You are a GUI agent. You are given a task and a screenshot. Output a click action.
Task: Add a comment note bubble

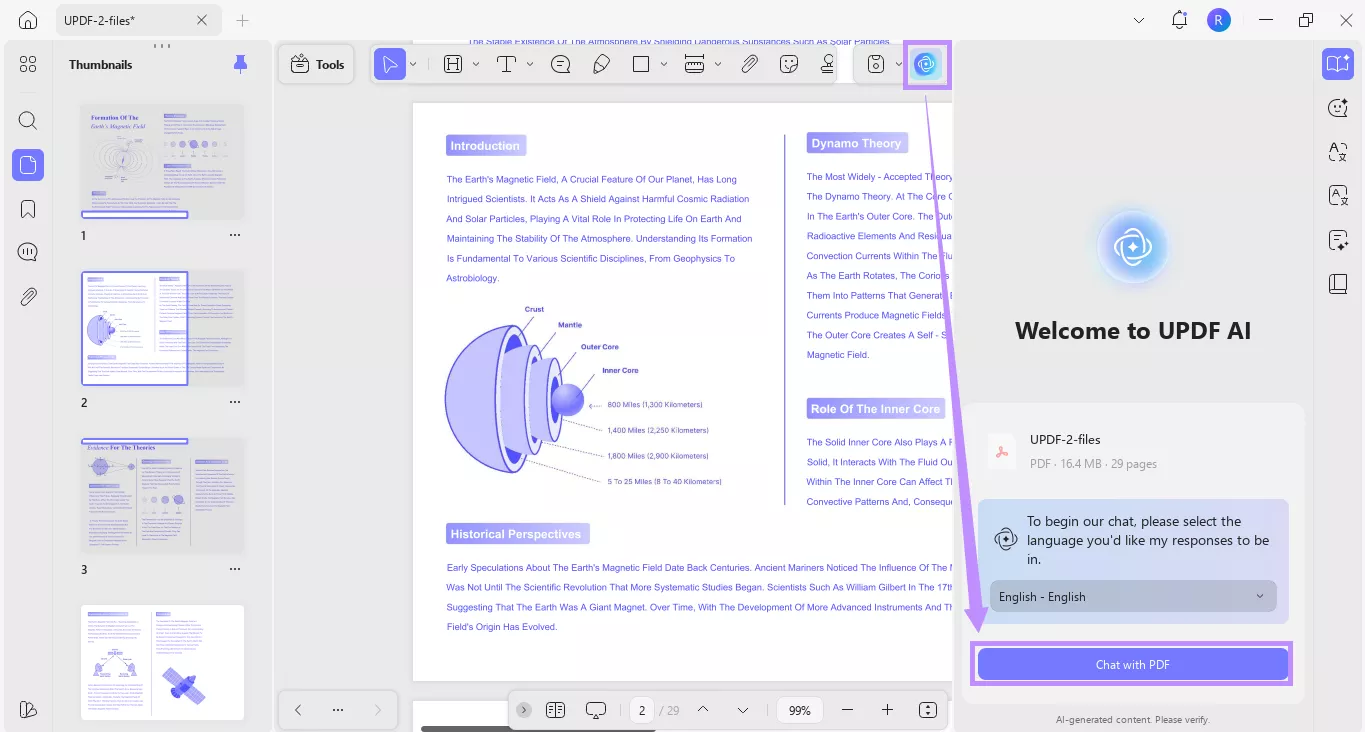click(x=561, y=64)
